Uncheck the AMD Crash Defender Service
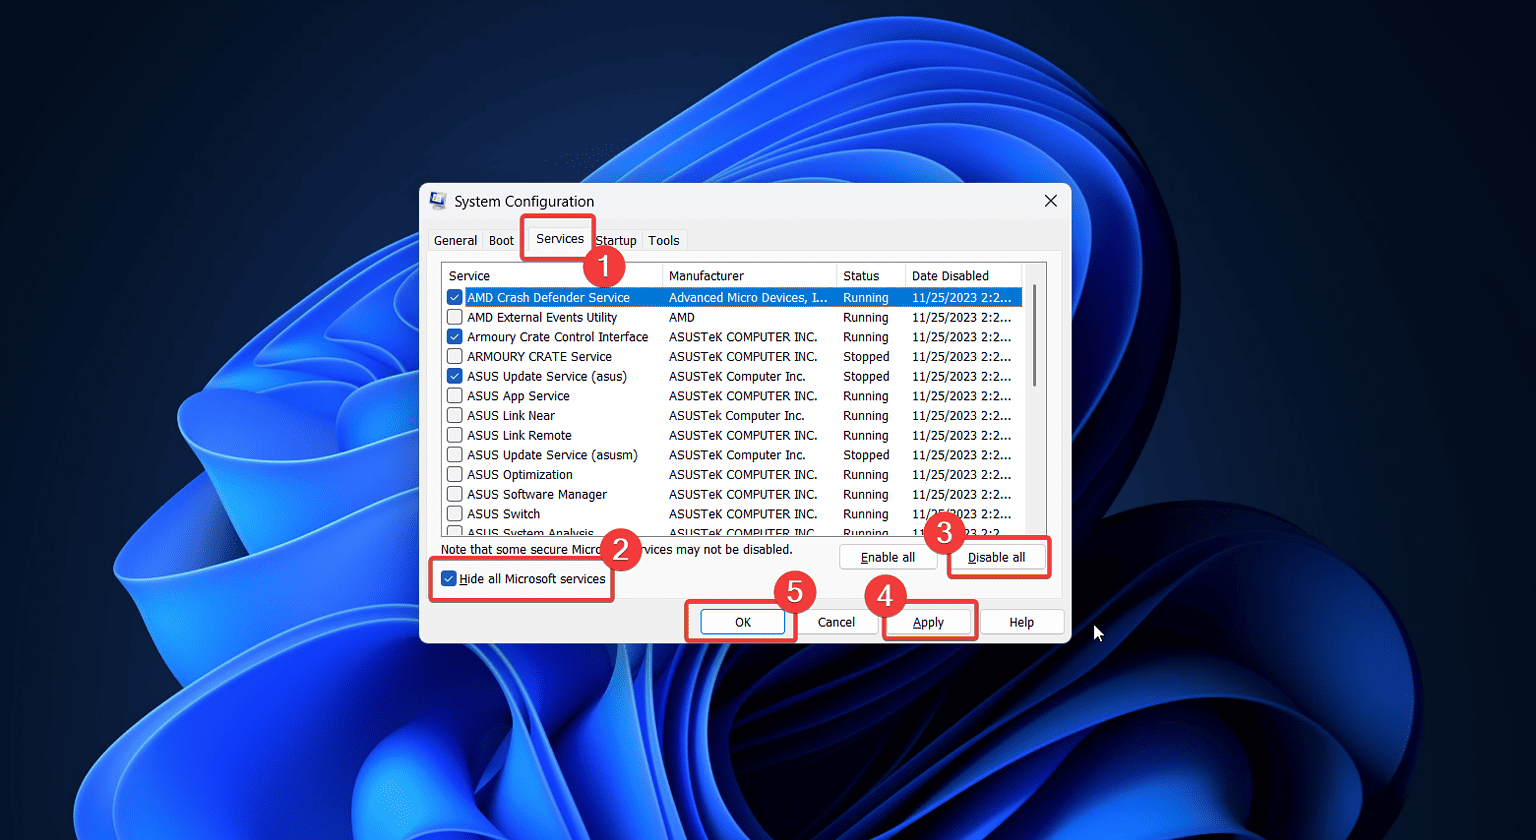The width and height of the screenshot is (1536, 840). click(x=455, y=297)
